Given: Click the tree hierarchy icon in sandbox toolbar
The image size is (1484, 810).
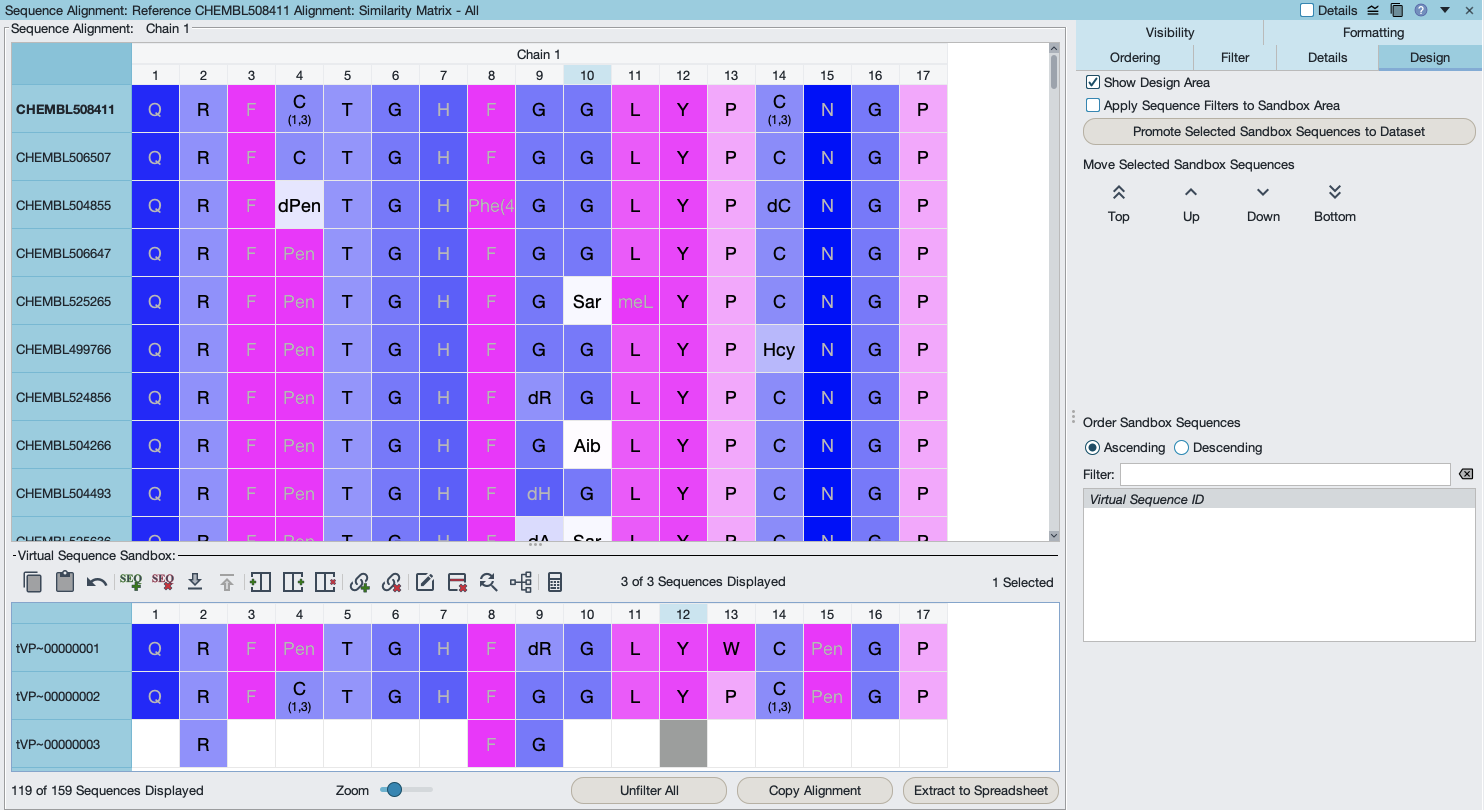Looking at the screenshot, I should click(x=520, y=582).
